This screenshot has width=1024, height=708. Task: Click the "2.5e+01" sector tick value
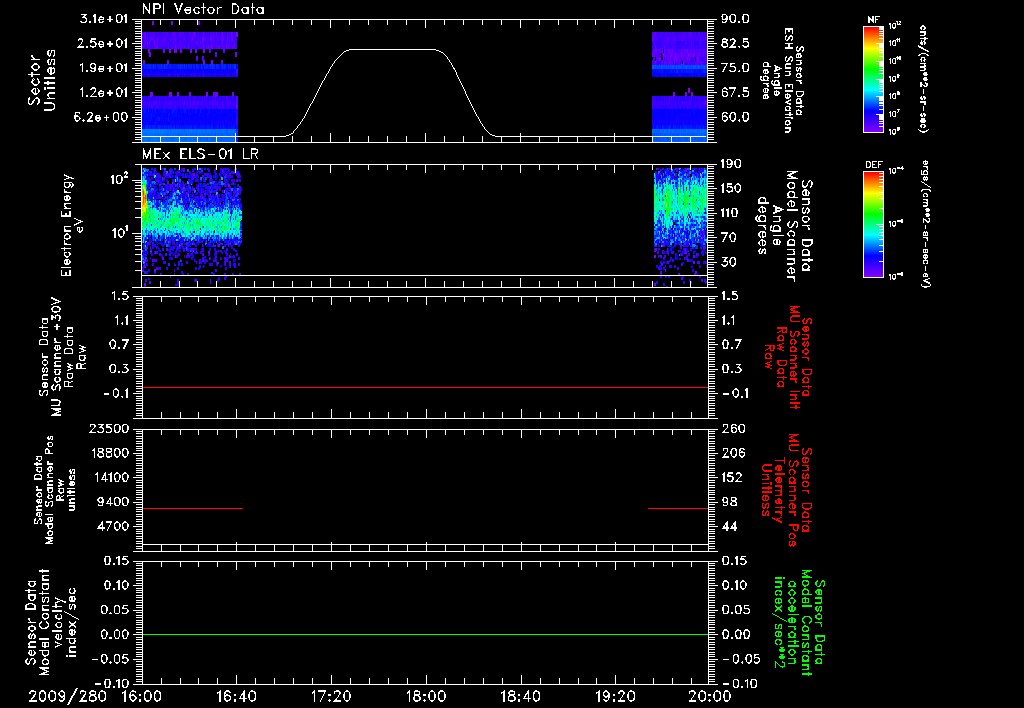(104, 43)
